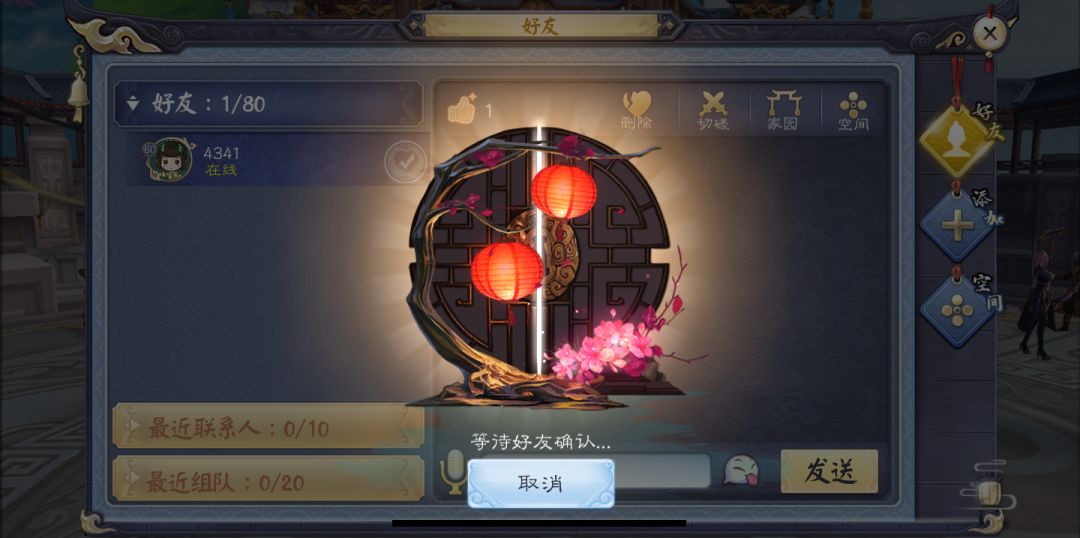The width and height of the screenshot is (1080, 538).
Task: Toggle the checkmark beside friend 4341
Action: coord(406,162)
